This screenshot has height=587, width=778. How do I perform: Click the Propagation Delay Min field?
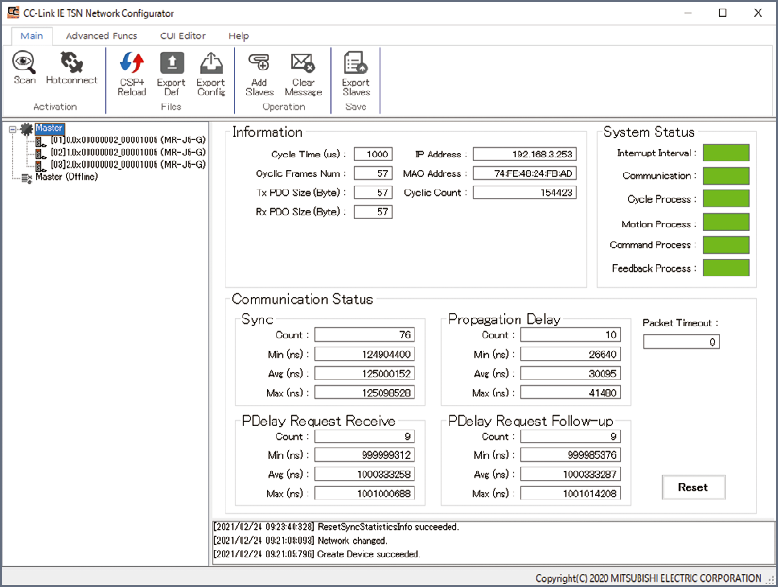(570, 354)
